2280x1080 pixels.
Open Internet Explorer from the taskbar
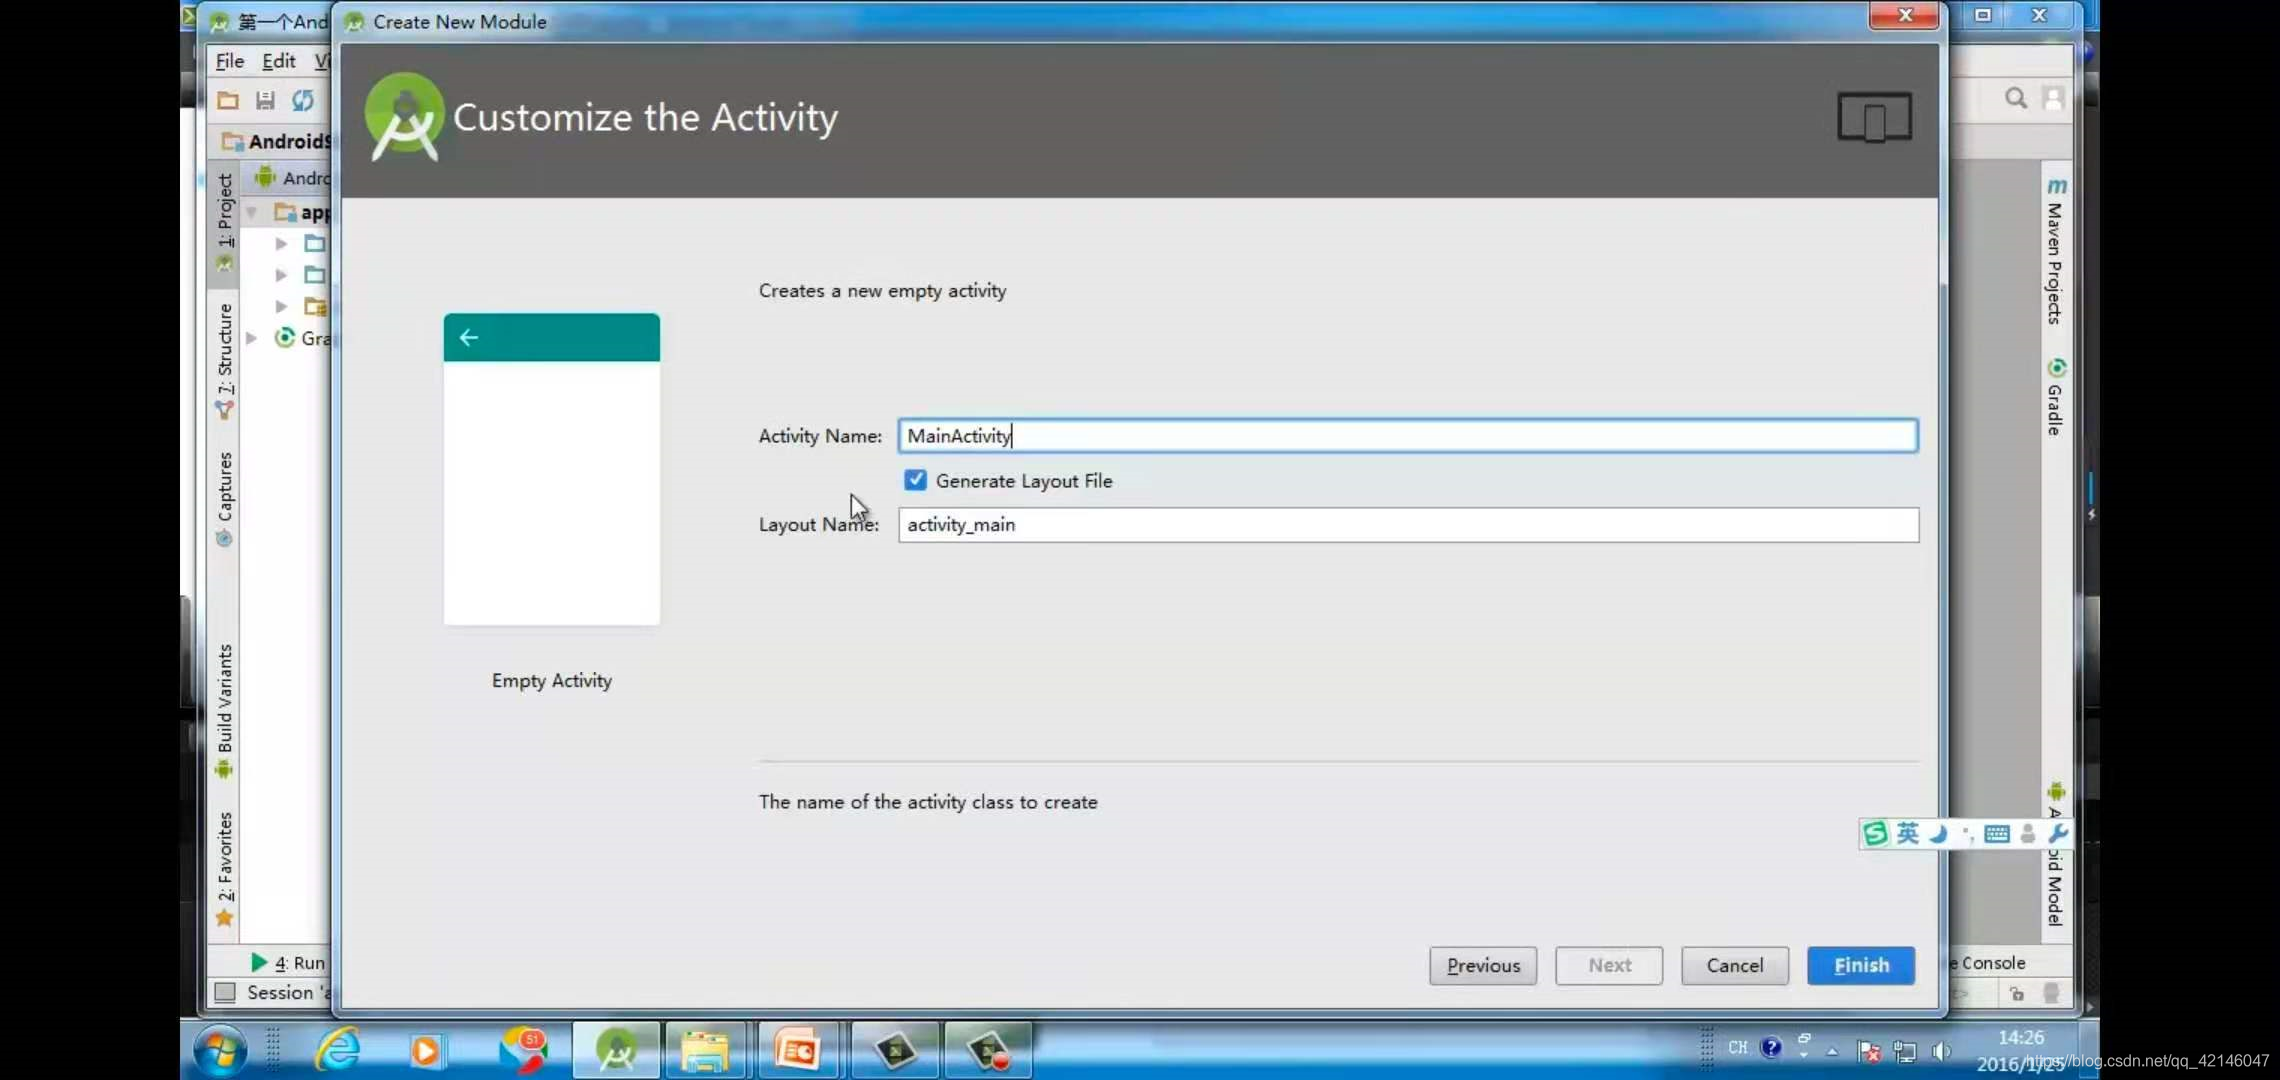338,1050
